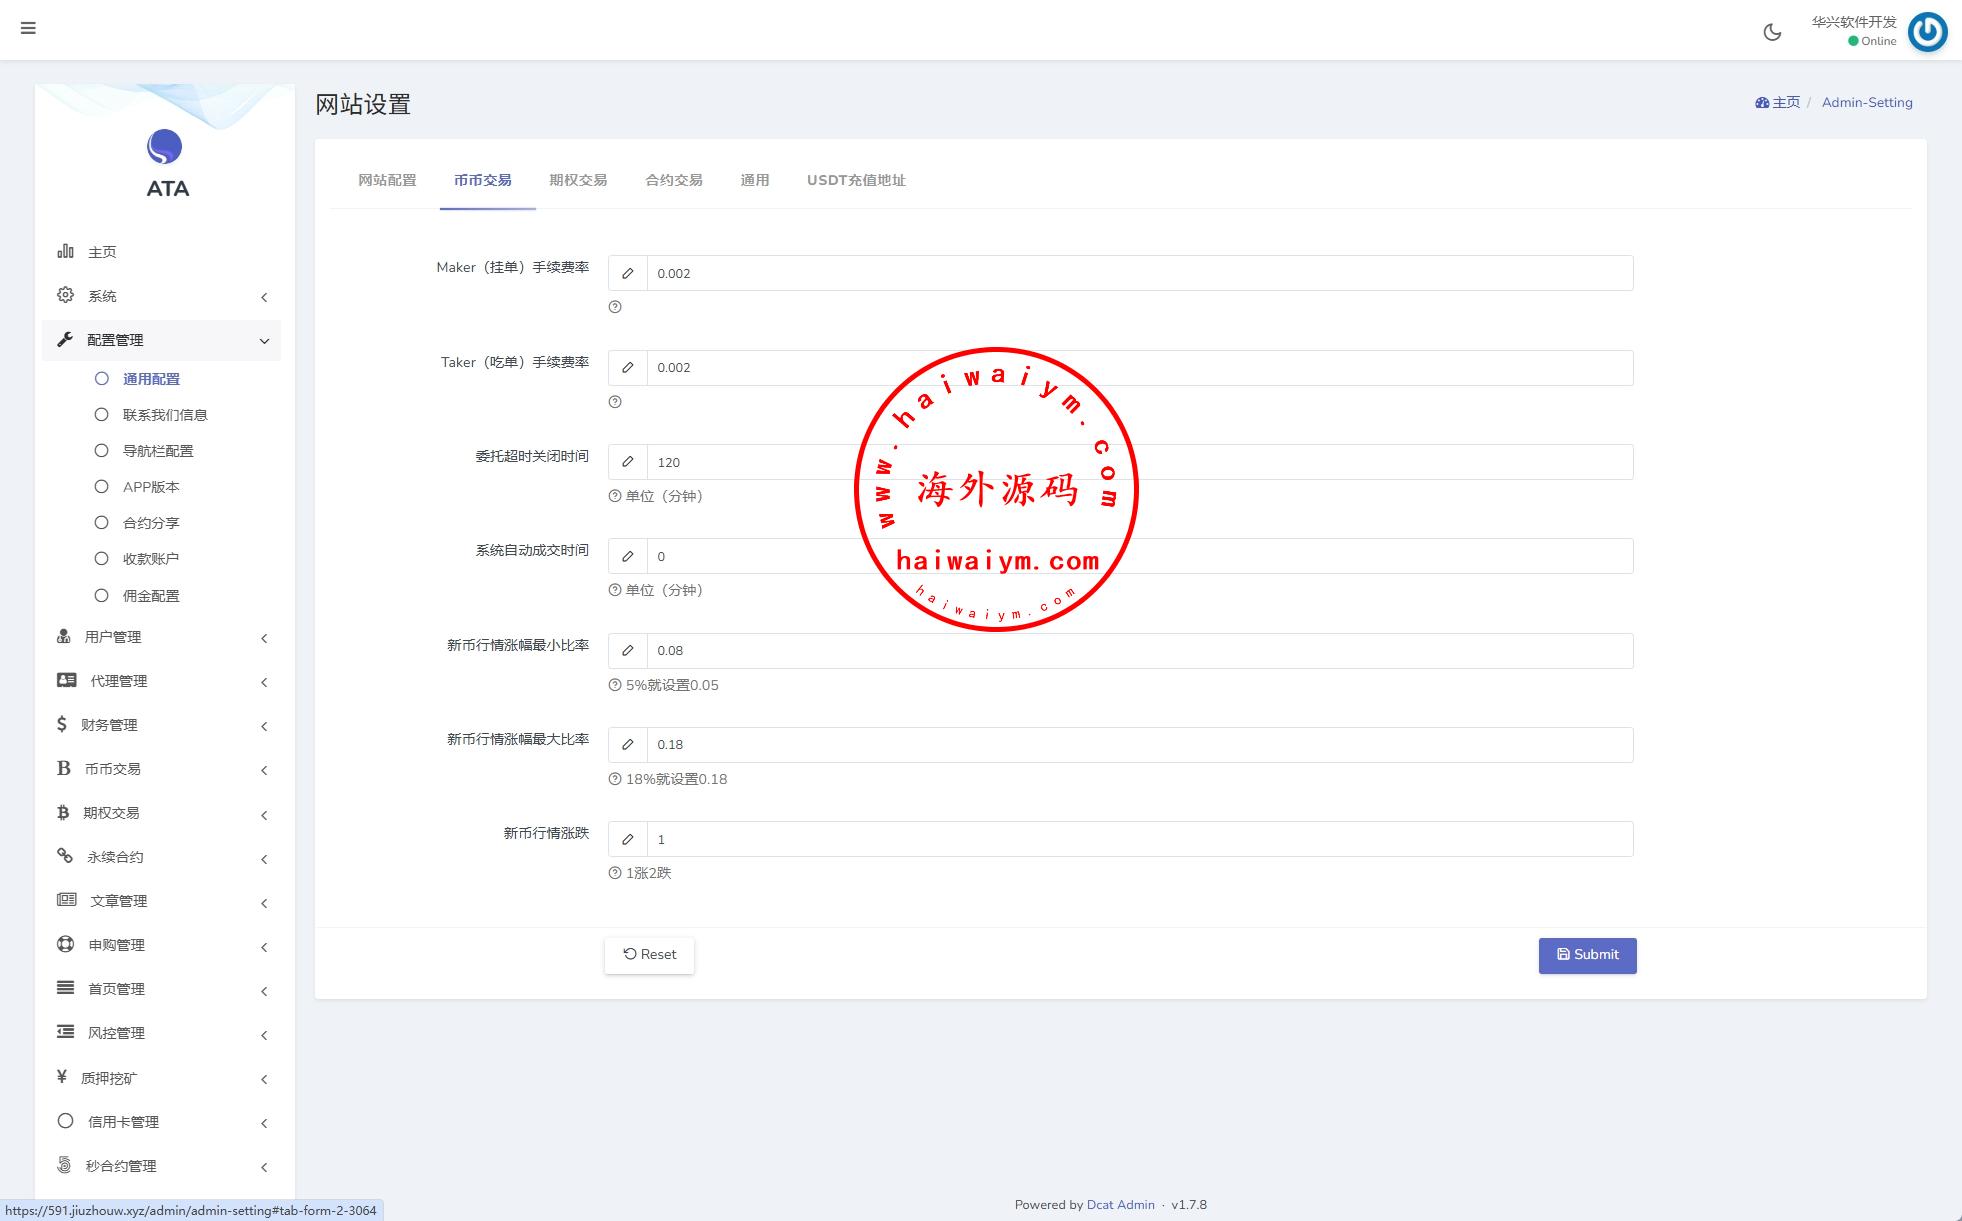Click the Submit button

pyautogui.click(x=1587, y=955)
